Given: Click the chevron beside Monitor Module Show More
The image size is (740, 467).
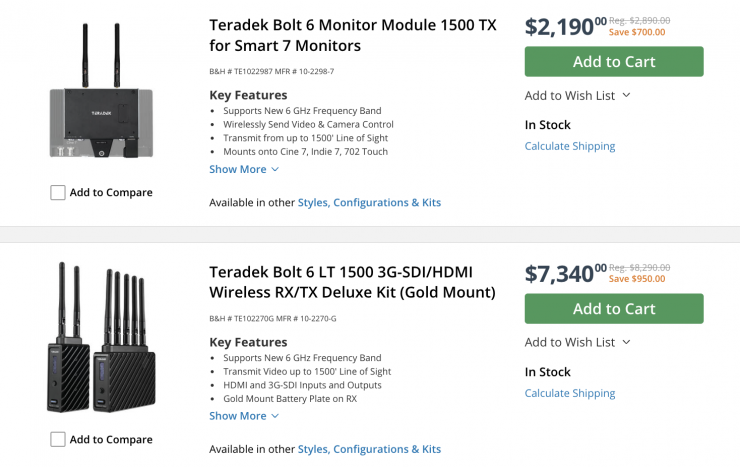Looking at the screenshot, I should [x=276, y=169].
